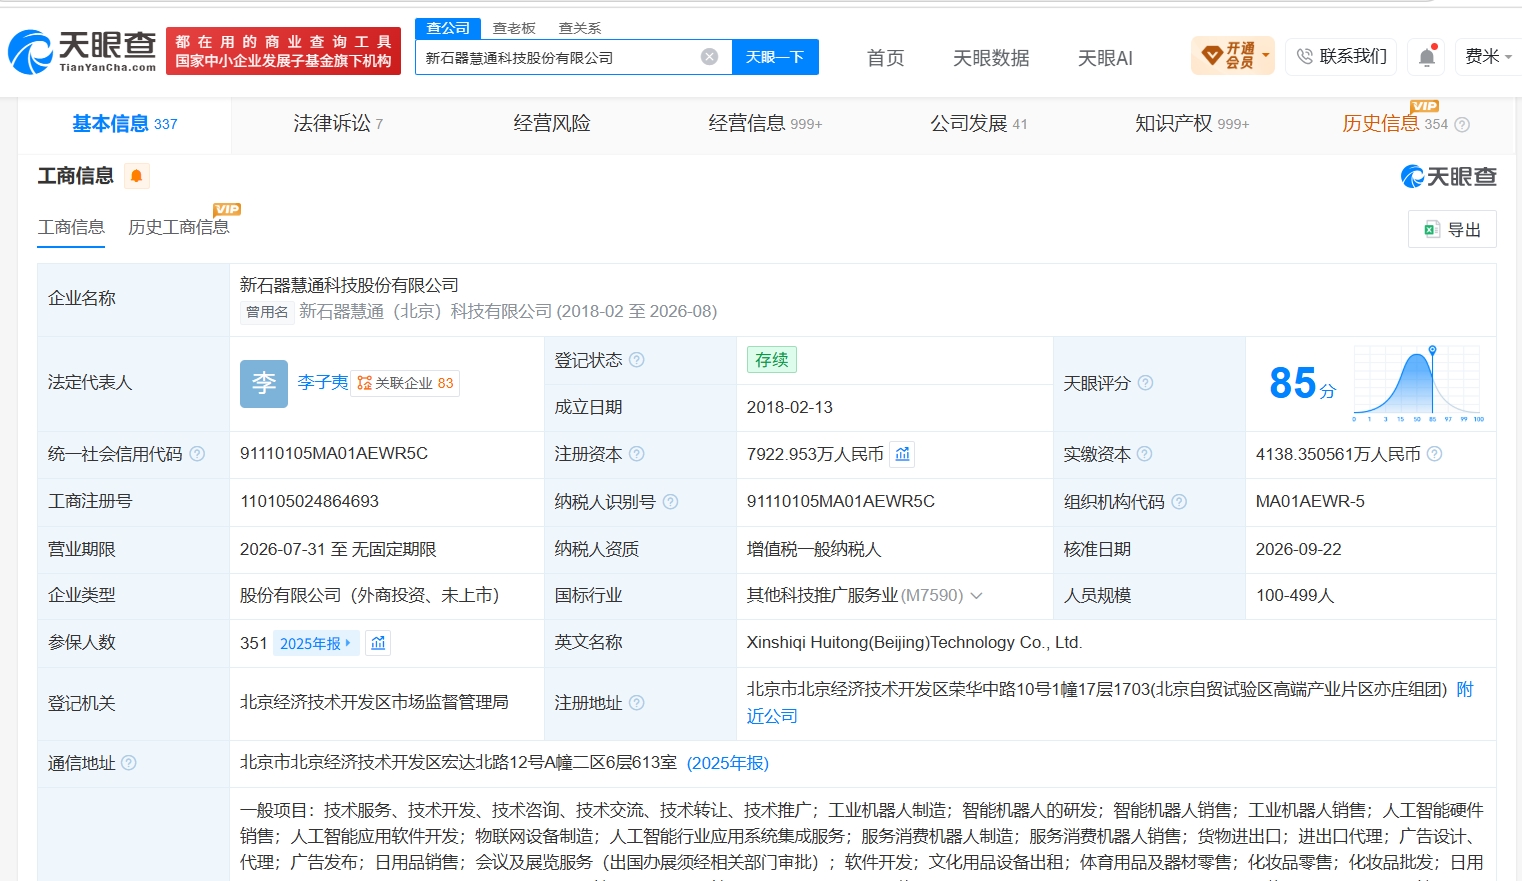
Task: Click the help icon next to 注册地址
Action: pyautogui.click(x=637, y=703)
